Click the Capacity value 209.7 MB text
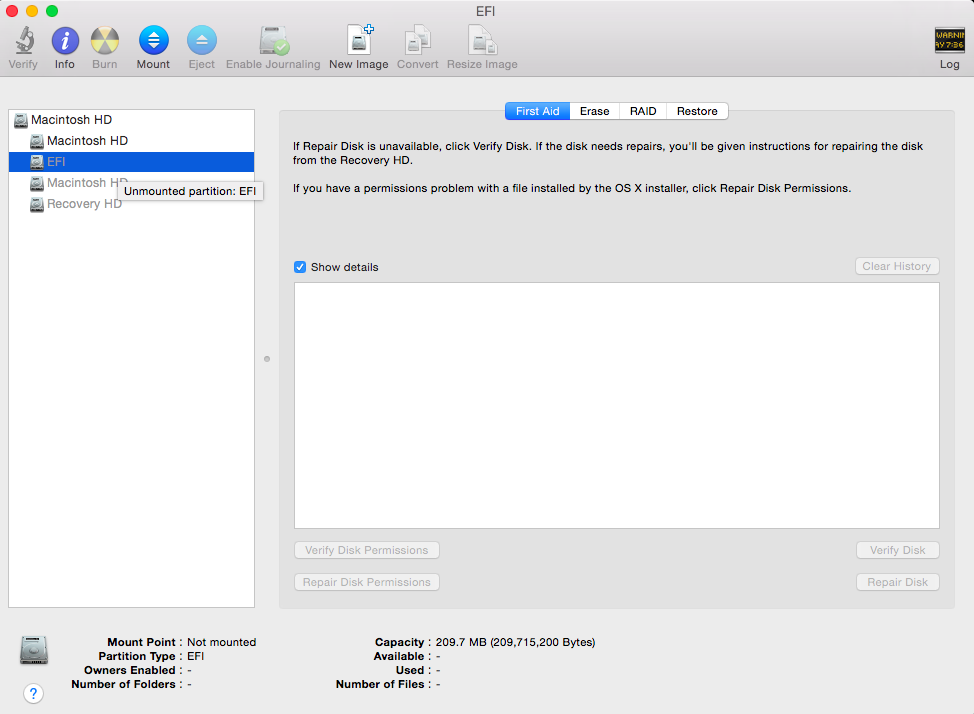 tap(516, 642)
